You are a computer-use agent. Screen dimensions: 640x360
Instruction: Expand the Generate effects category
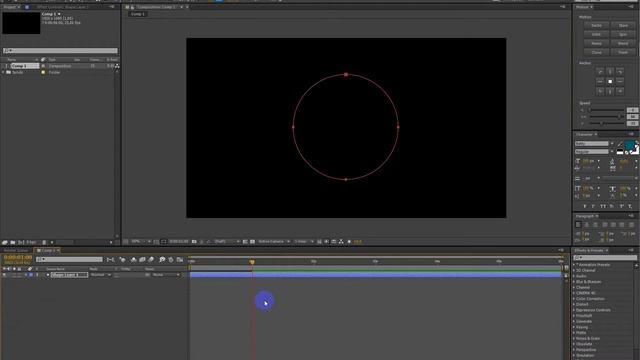tap(574, 322)
